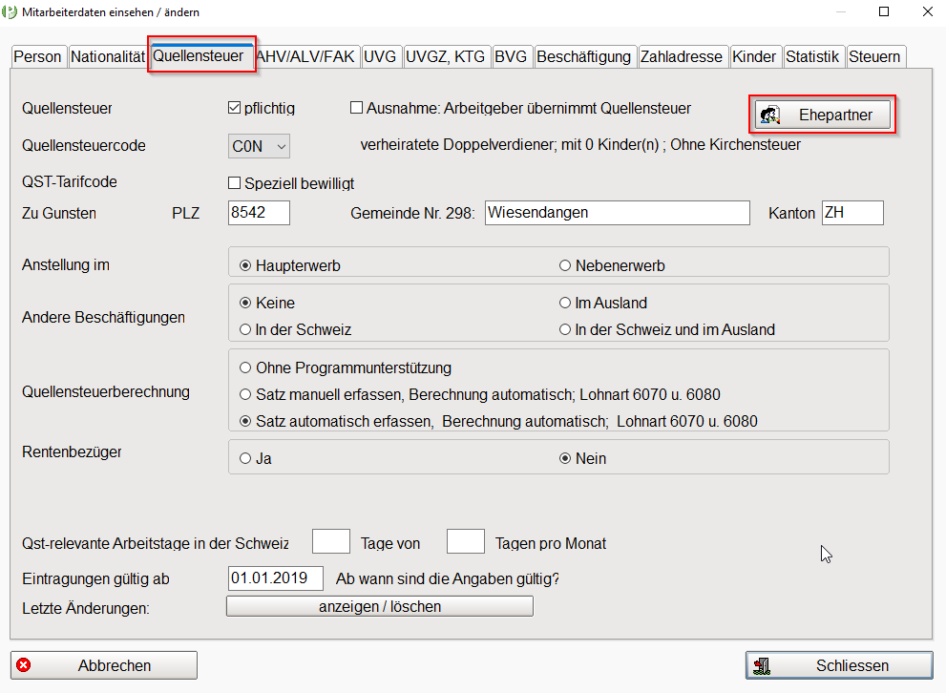The height and width of the screenshot is (693, 946).
Task: Select Haupterwerb radio option
Action: [246, 265]
